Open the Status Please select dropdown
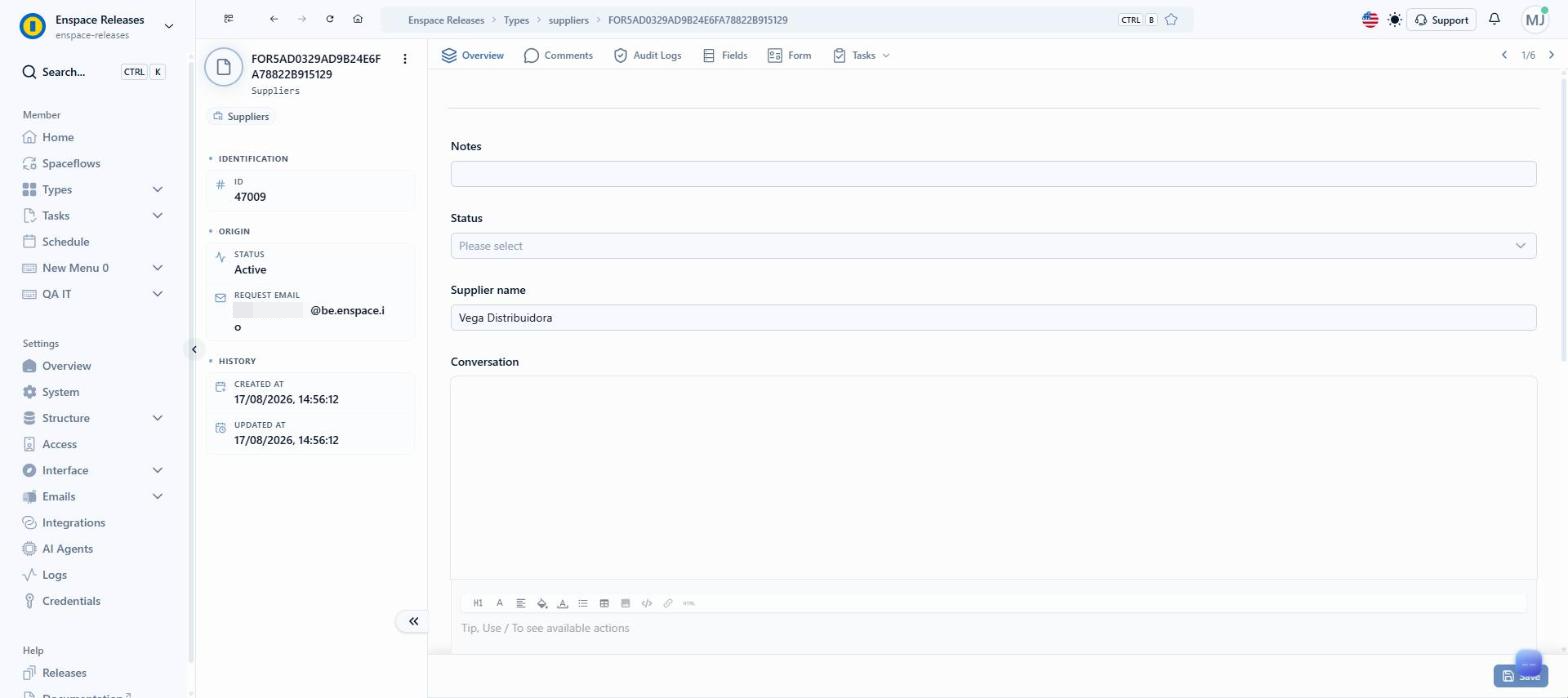The image size is (1568, 698). pyautogui.click(x=993, y=246)
